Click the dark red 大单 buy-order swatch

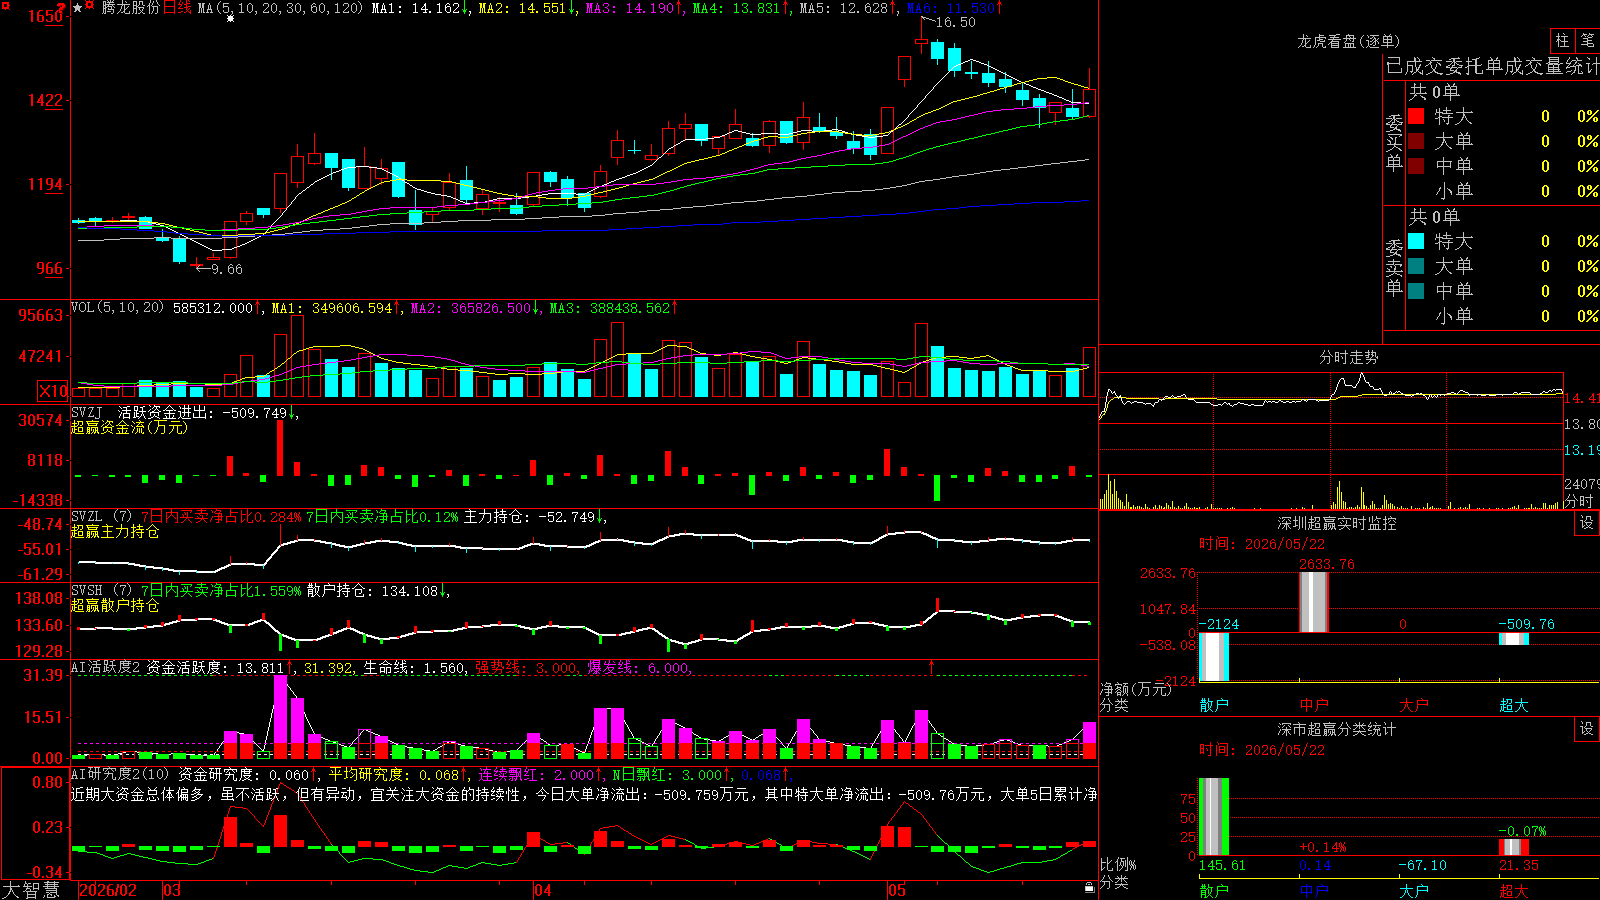(x=1416, y=141)
